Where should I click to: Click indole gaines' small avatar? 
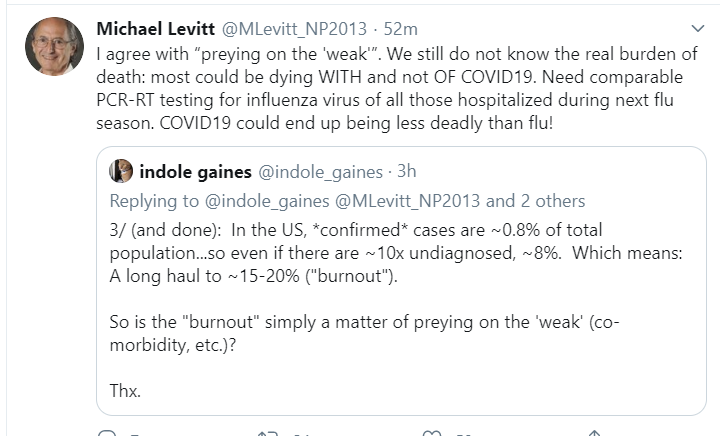(120, 171)
